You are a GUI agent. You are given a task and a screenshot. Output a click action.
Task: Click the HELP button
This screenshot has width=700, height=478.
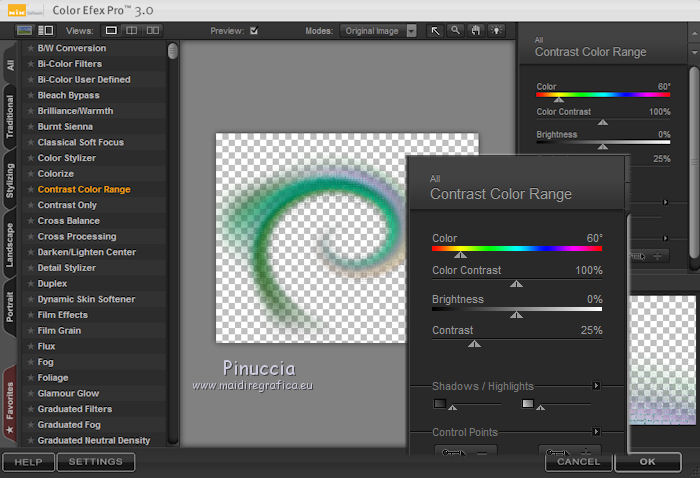pos(29,462)
